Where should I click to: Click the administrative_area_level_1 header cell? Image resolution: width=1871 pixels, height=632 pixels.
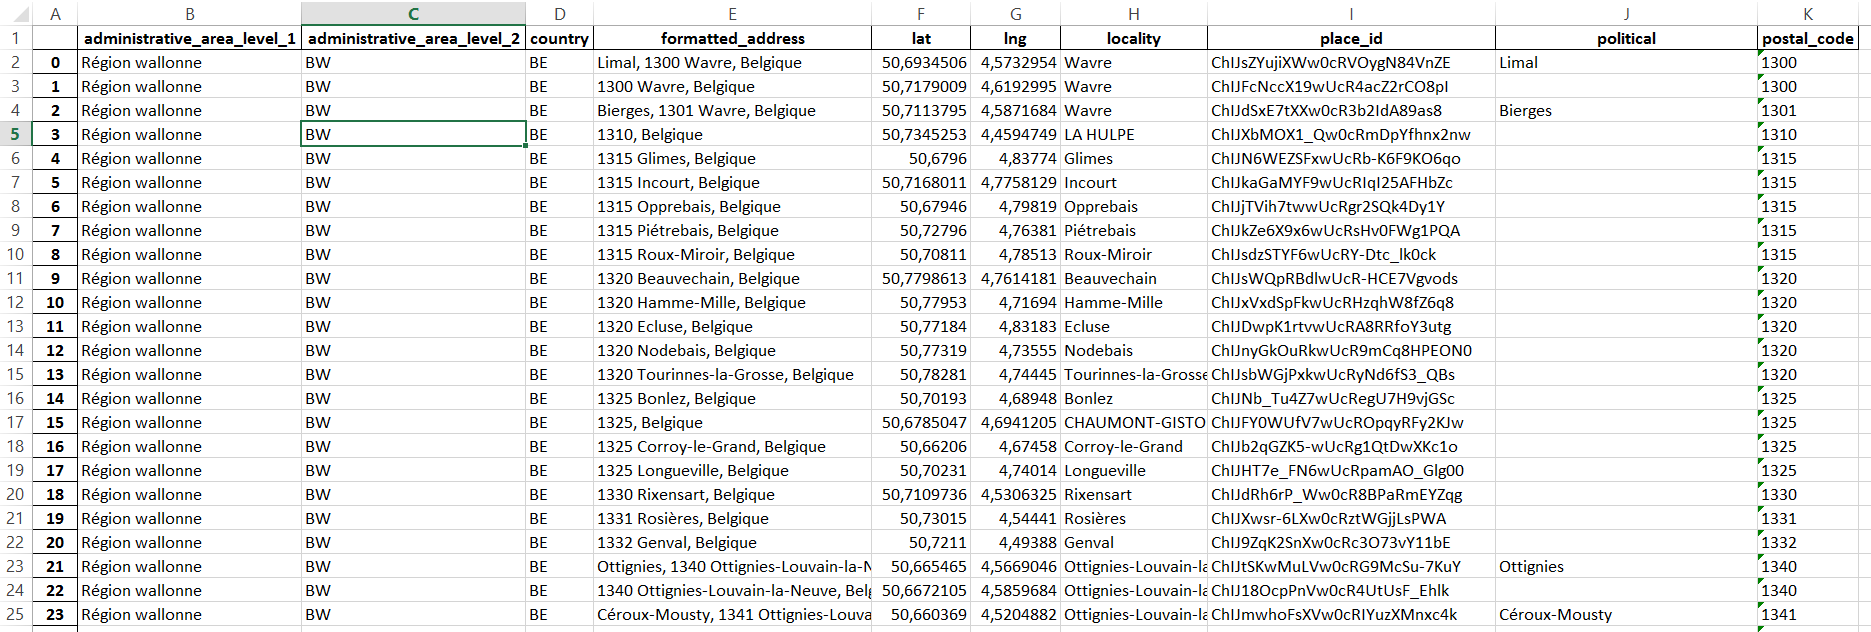point(189,38)
